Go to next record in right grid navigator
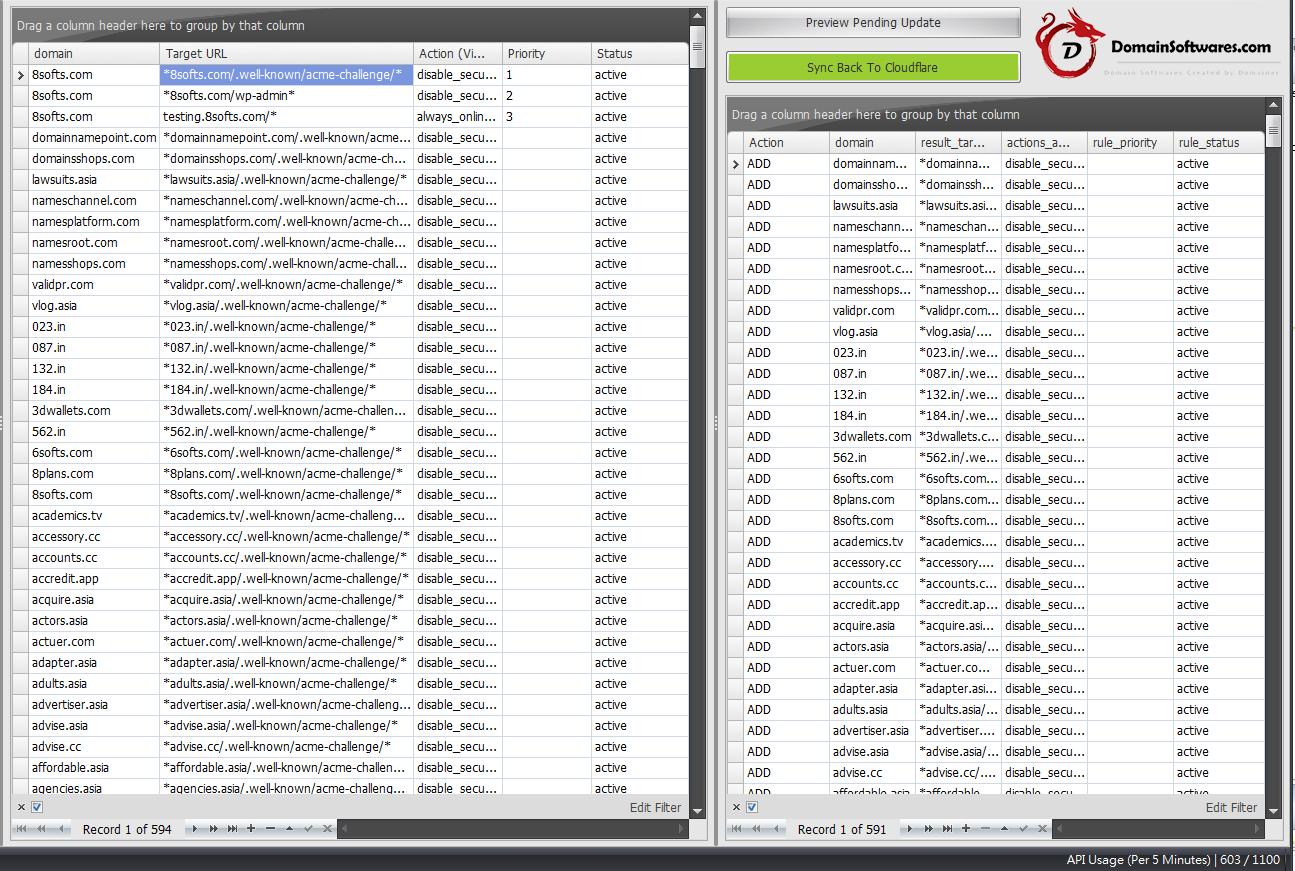This screenshot has width=1295, height=871. (910, 829)
